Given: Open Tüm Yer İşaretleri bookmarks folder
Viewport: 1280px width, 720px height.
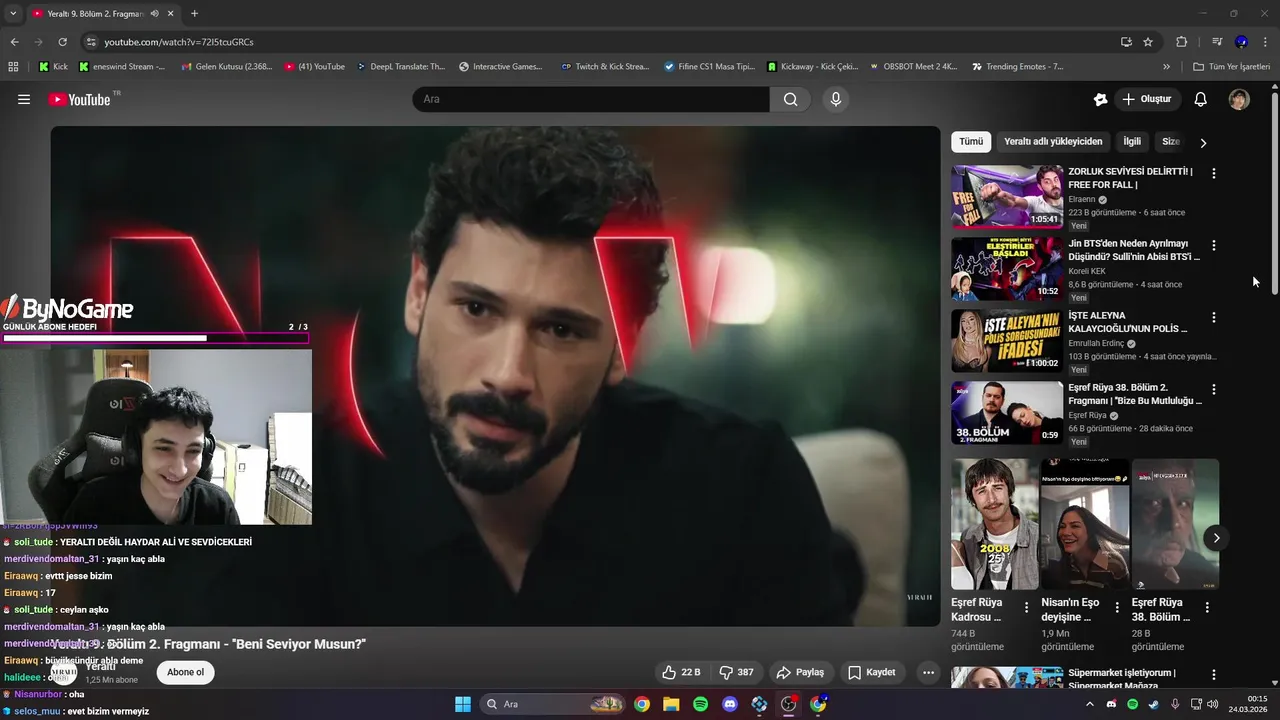Looking at the screenshot, I should click(1231, 67).
